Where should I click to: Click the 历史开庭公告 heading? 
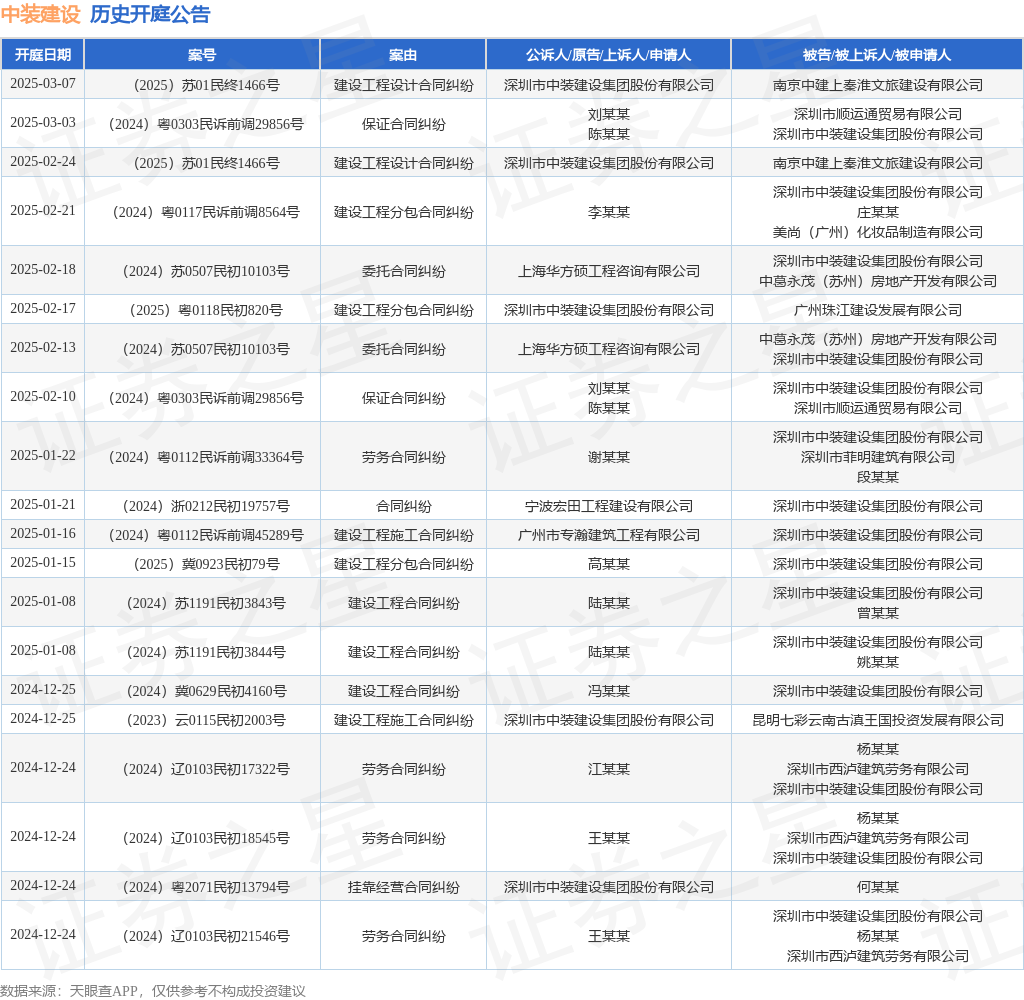[x=150, y=14]
